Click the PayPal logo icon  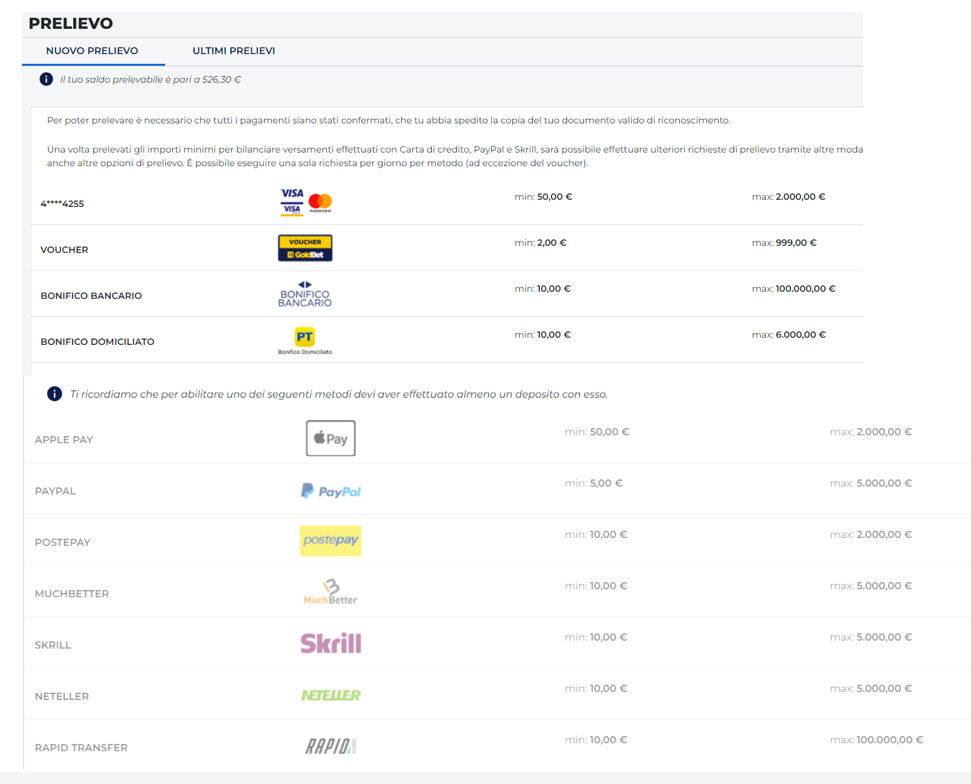coord(330,490)
